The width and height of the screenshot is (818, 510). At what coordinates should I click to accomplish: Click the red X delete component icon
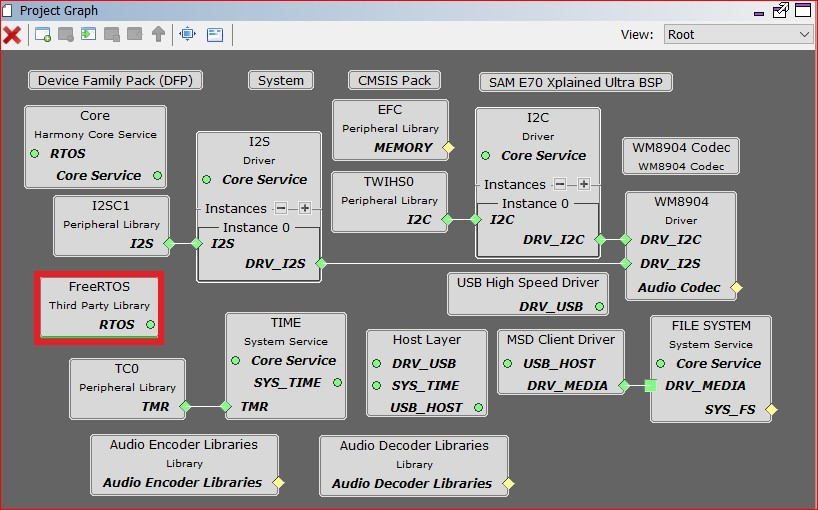click(x=12, y=35)
